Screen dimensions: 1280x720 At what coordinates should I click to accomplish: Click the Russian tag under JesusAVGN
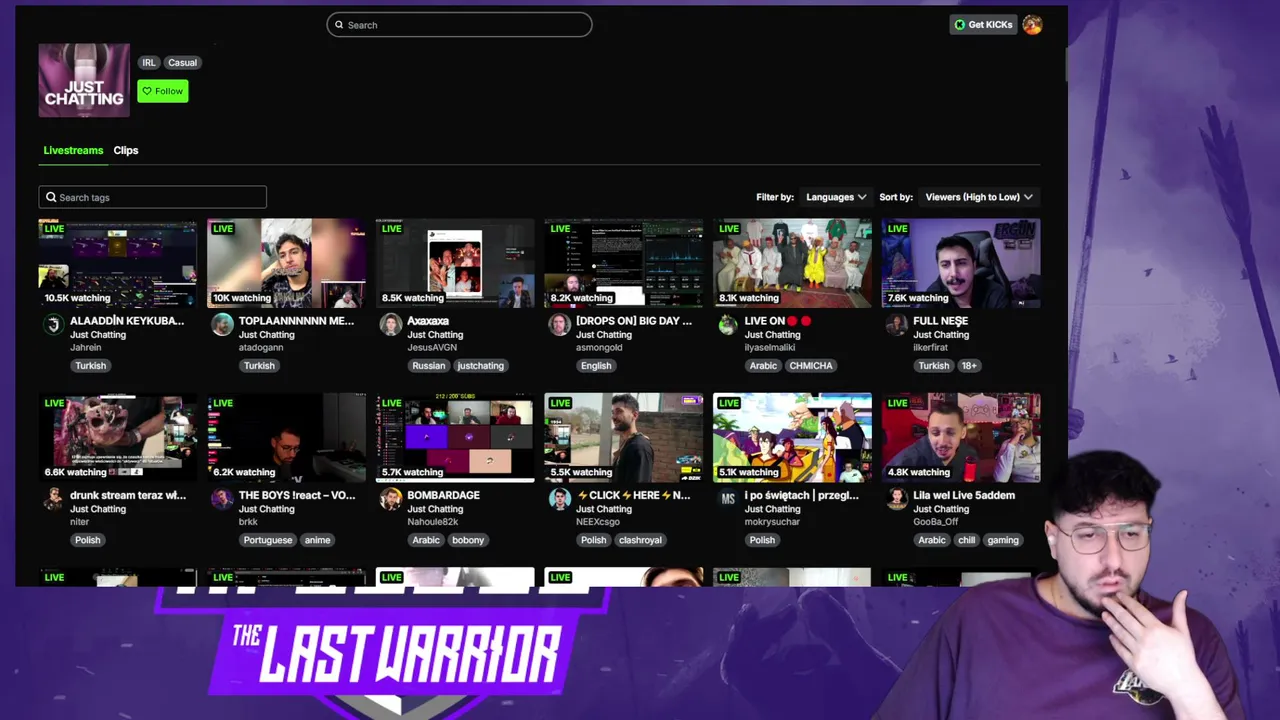pos(428,366)
